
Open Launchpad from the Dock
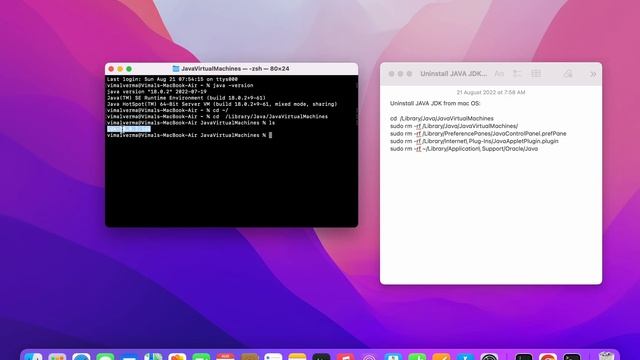(58, 356)
